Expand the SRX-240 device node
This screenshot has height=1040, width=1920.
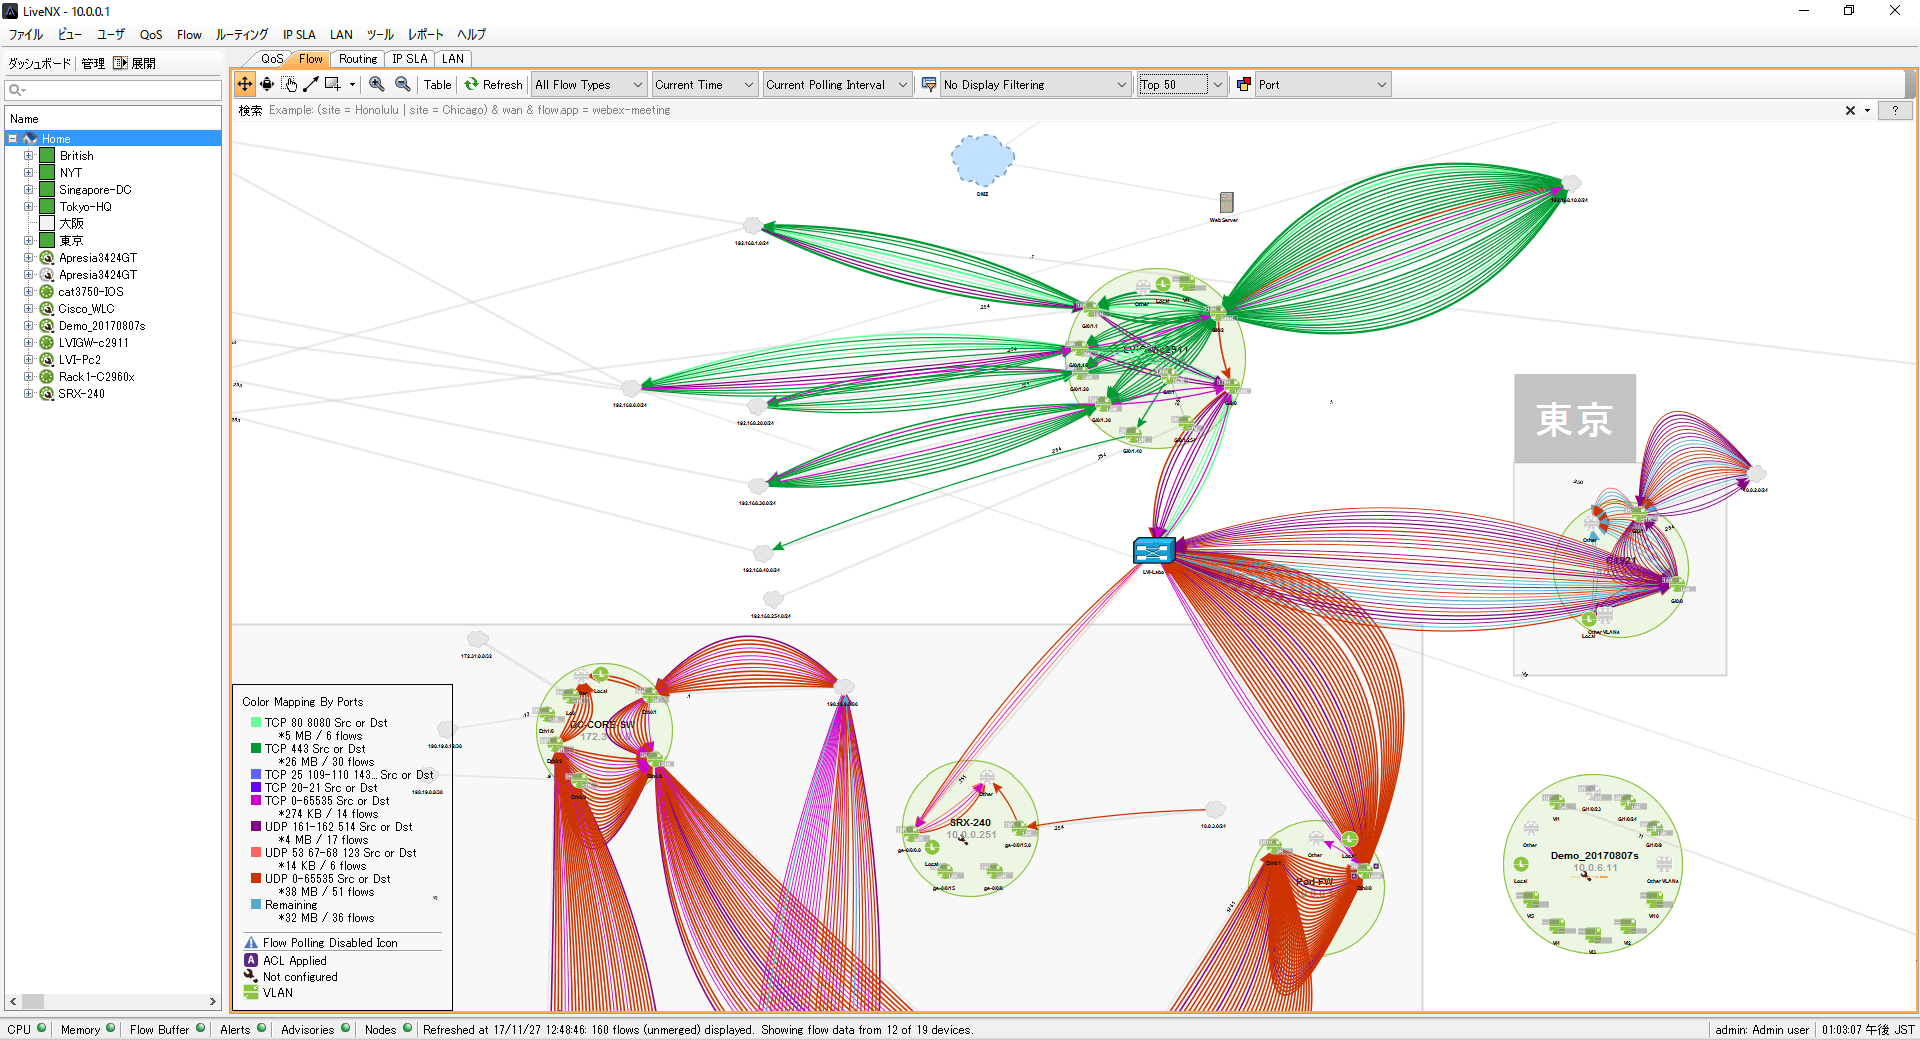tap(29, 394)
